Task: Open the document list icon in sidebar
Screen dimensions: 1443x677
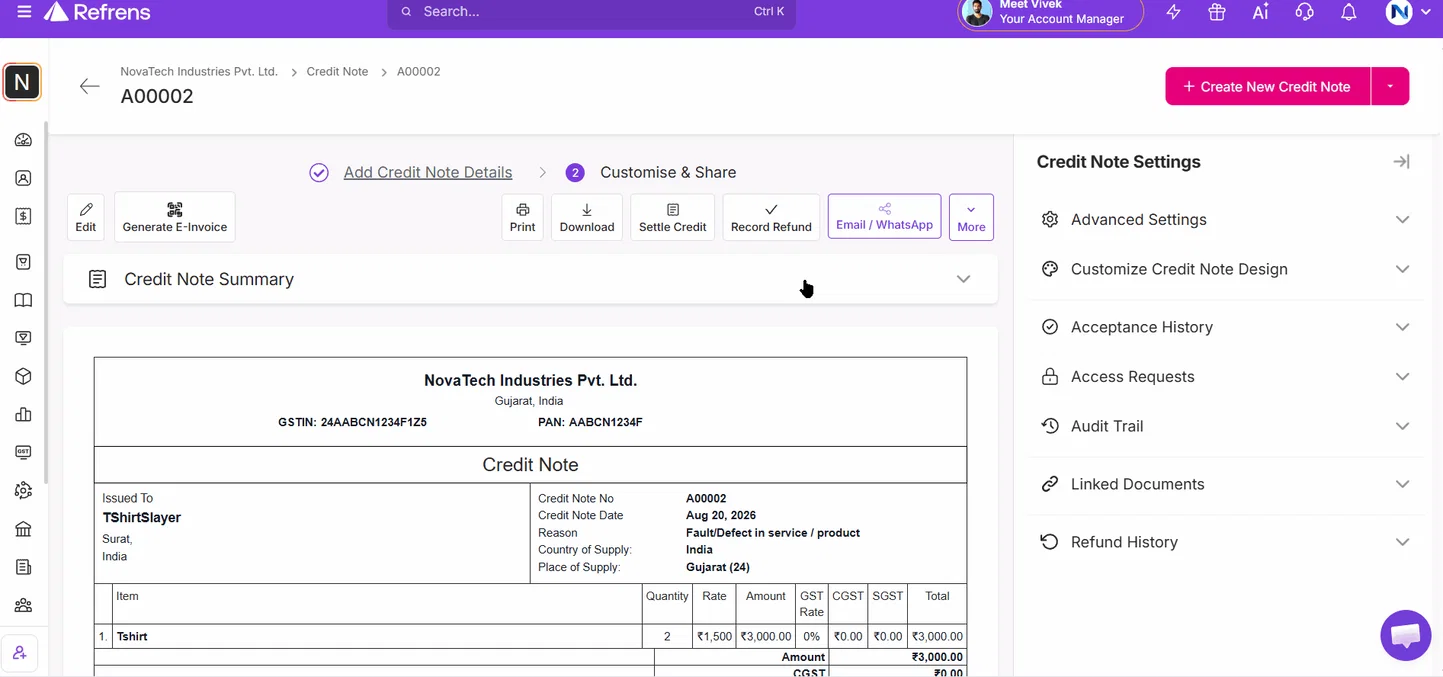Action: pyautogui.click(x=23, y=567)
